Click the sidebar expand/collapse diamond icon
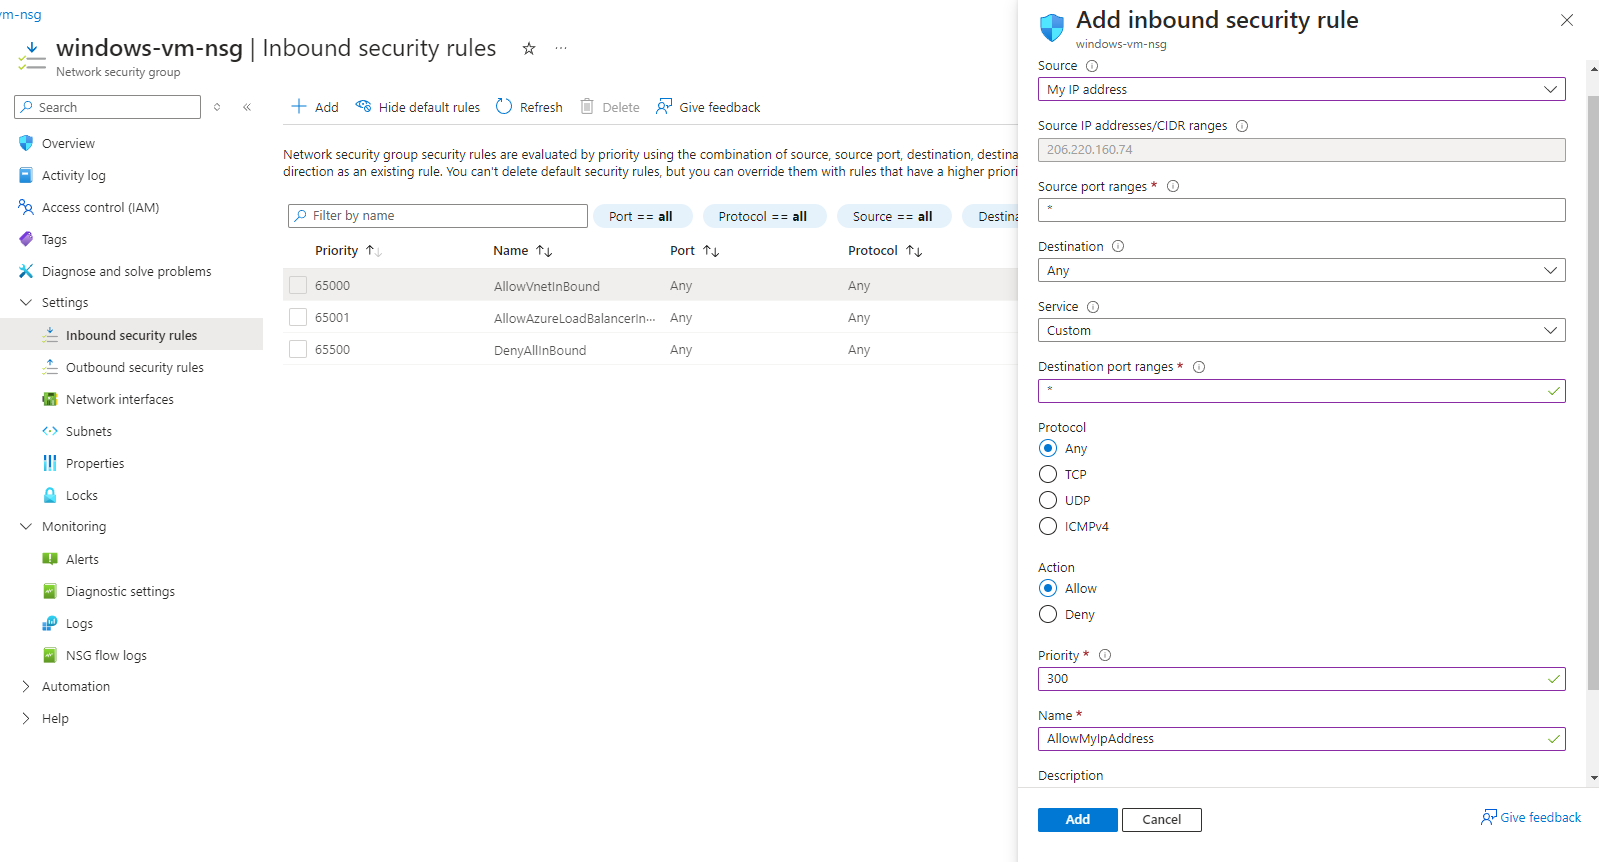Image resolution: width=1599 pixels, height=862 pixels. [217, 107]
